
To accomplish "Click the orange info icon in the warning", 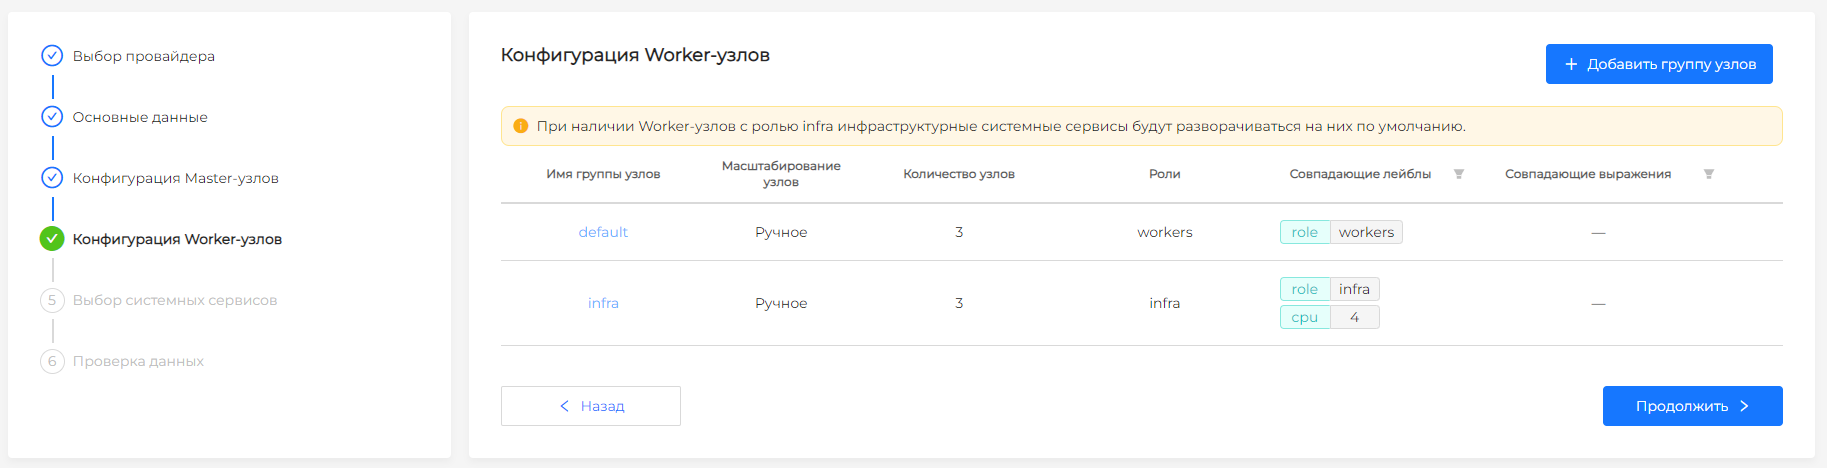I will point(520,126).
